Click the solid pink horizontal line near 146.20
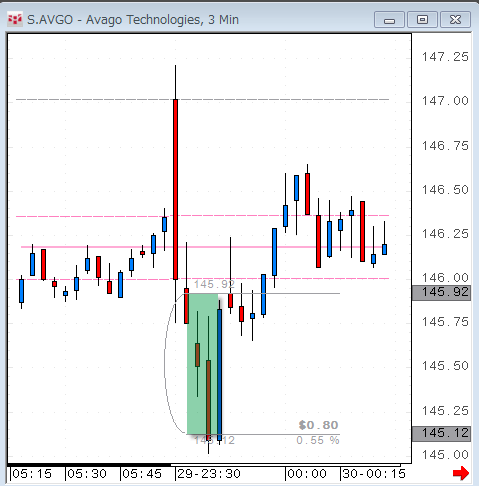Image resolution: width=479 pixels, height=486 pixels. click(202, 247)
